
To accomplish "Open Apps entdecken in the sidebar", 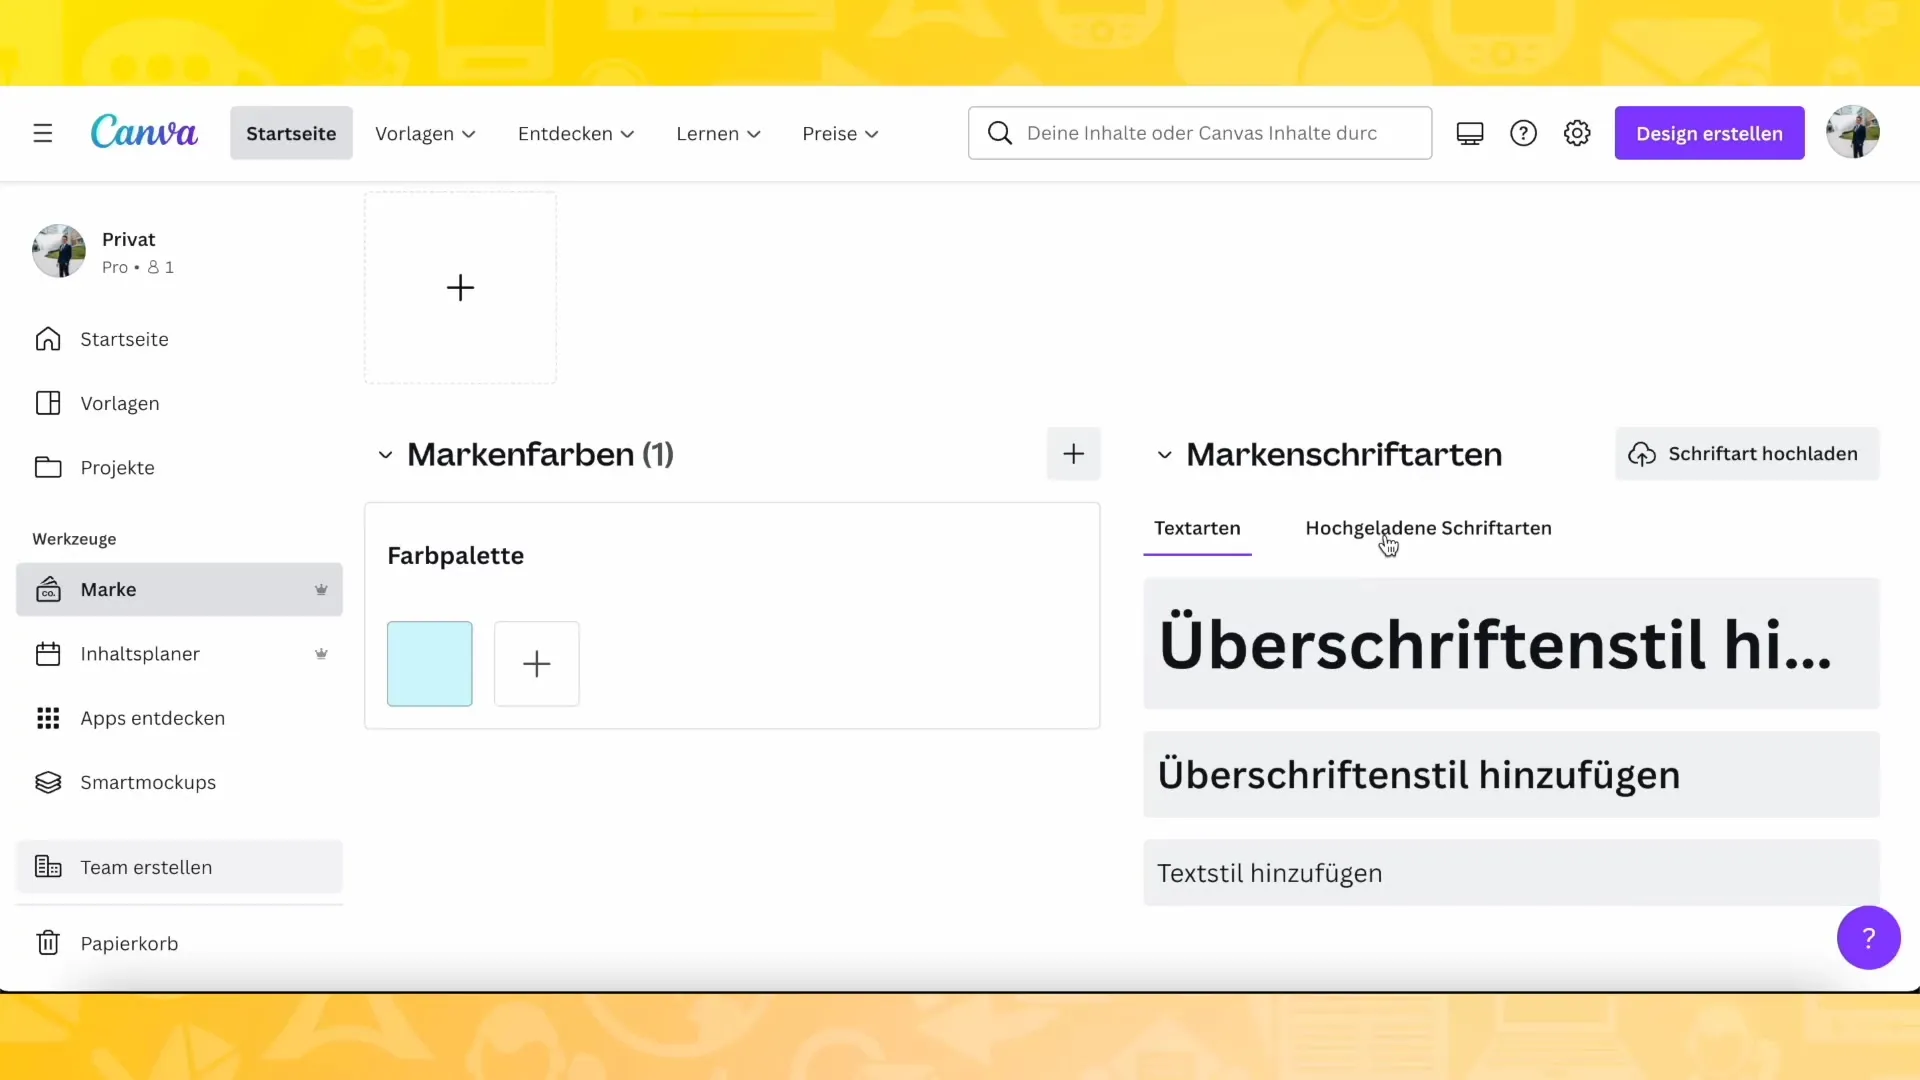I will coord(179,718).
